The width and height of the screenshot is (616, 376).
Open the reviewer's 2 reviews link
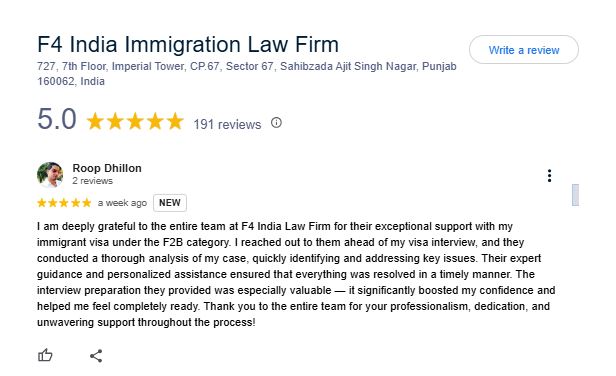click(92, 181)
